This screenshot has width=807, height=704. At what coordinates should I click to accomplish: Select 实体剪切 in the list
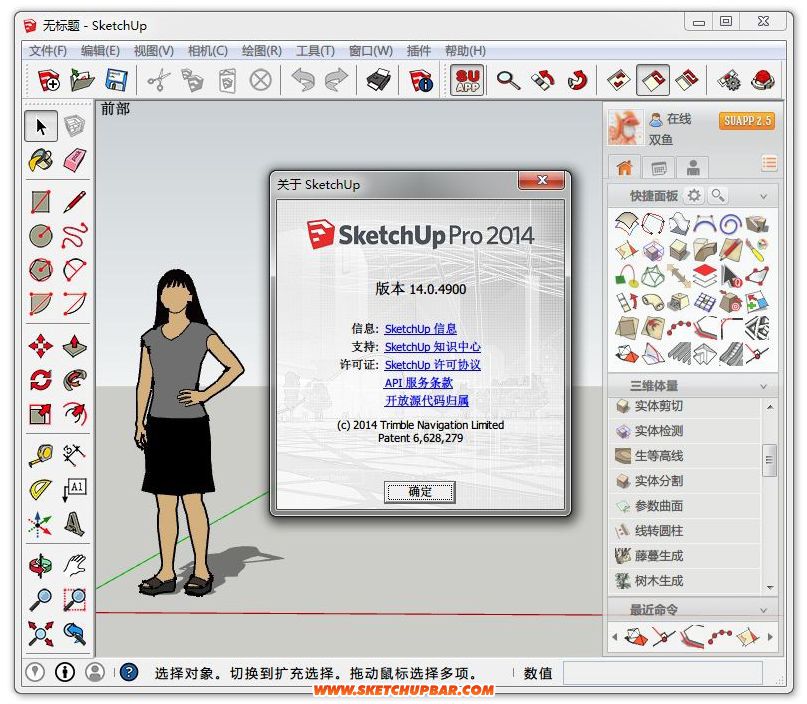pyautogui.click(x=685, y=406)
